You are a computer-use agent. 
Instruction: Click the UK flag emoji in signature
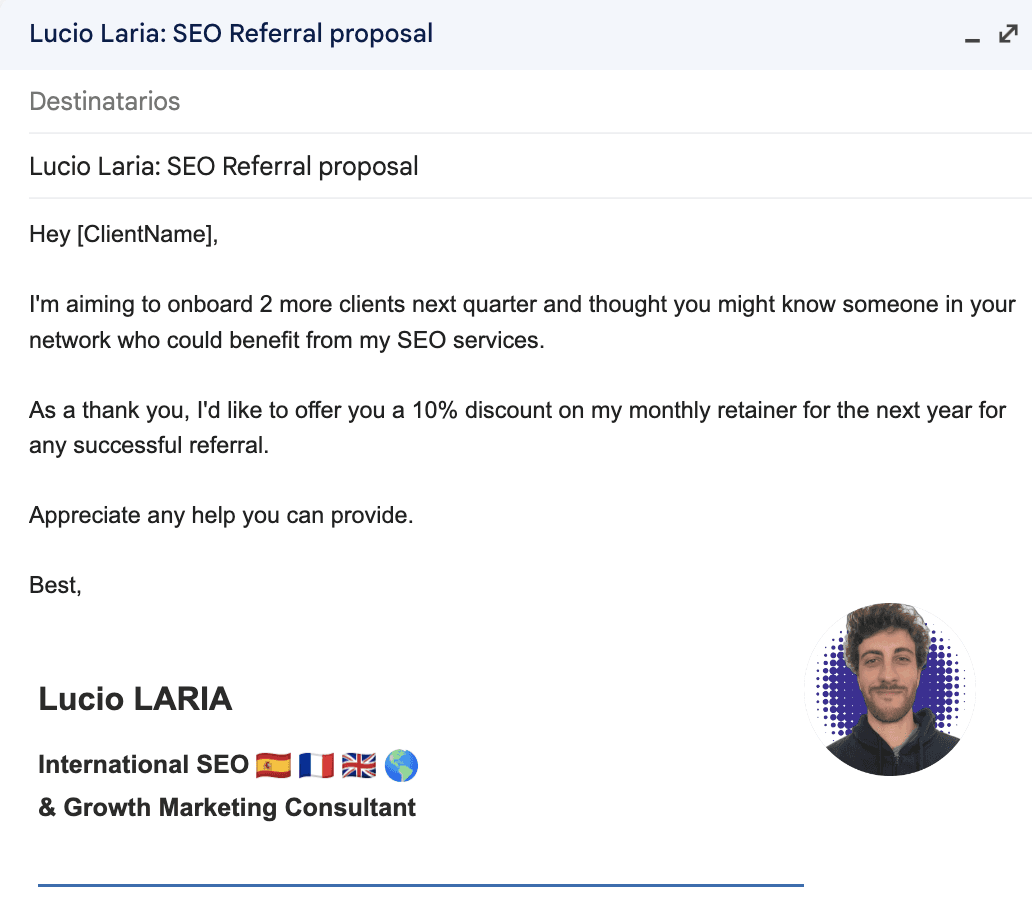point(359,766)
